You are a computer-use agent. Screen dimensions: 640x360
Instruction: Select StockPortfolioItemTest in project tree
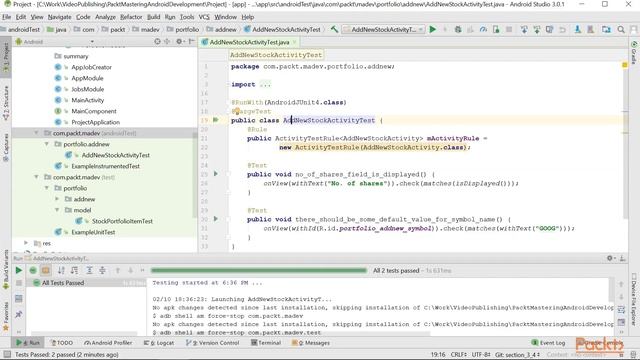(122, 221)
